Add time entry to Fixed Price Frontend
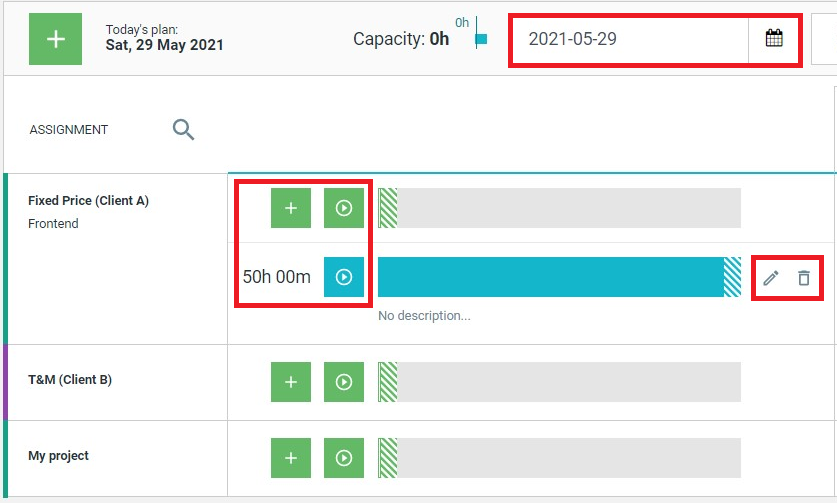The width and height of the screenshot is (837, 503). coord(291,208)
